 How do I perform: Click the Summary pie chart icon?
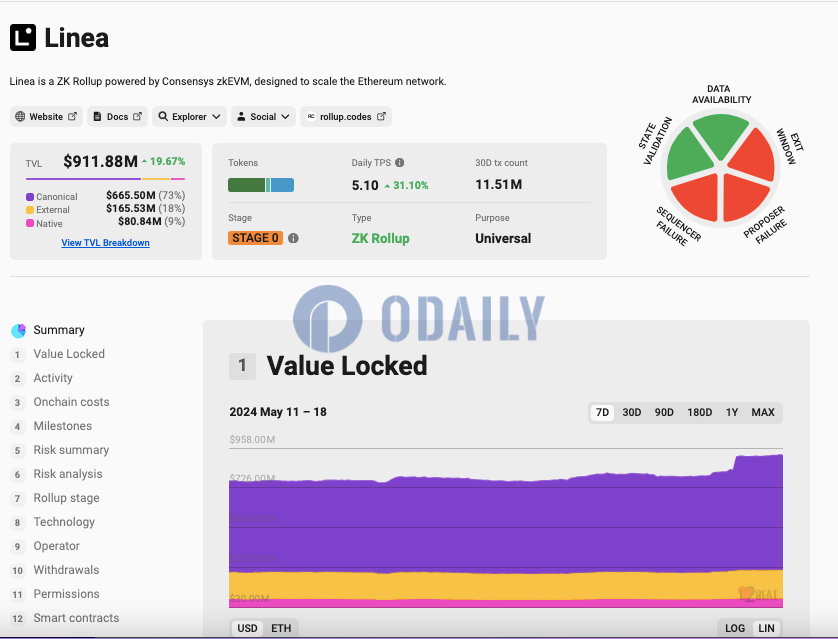(x=18, y=331)
